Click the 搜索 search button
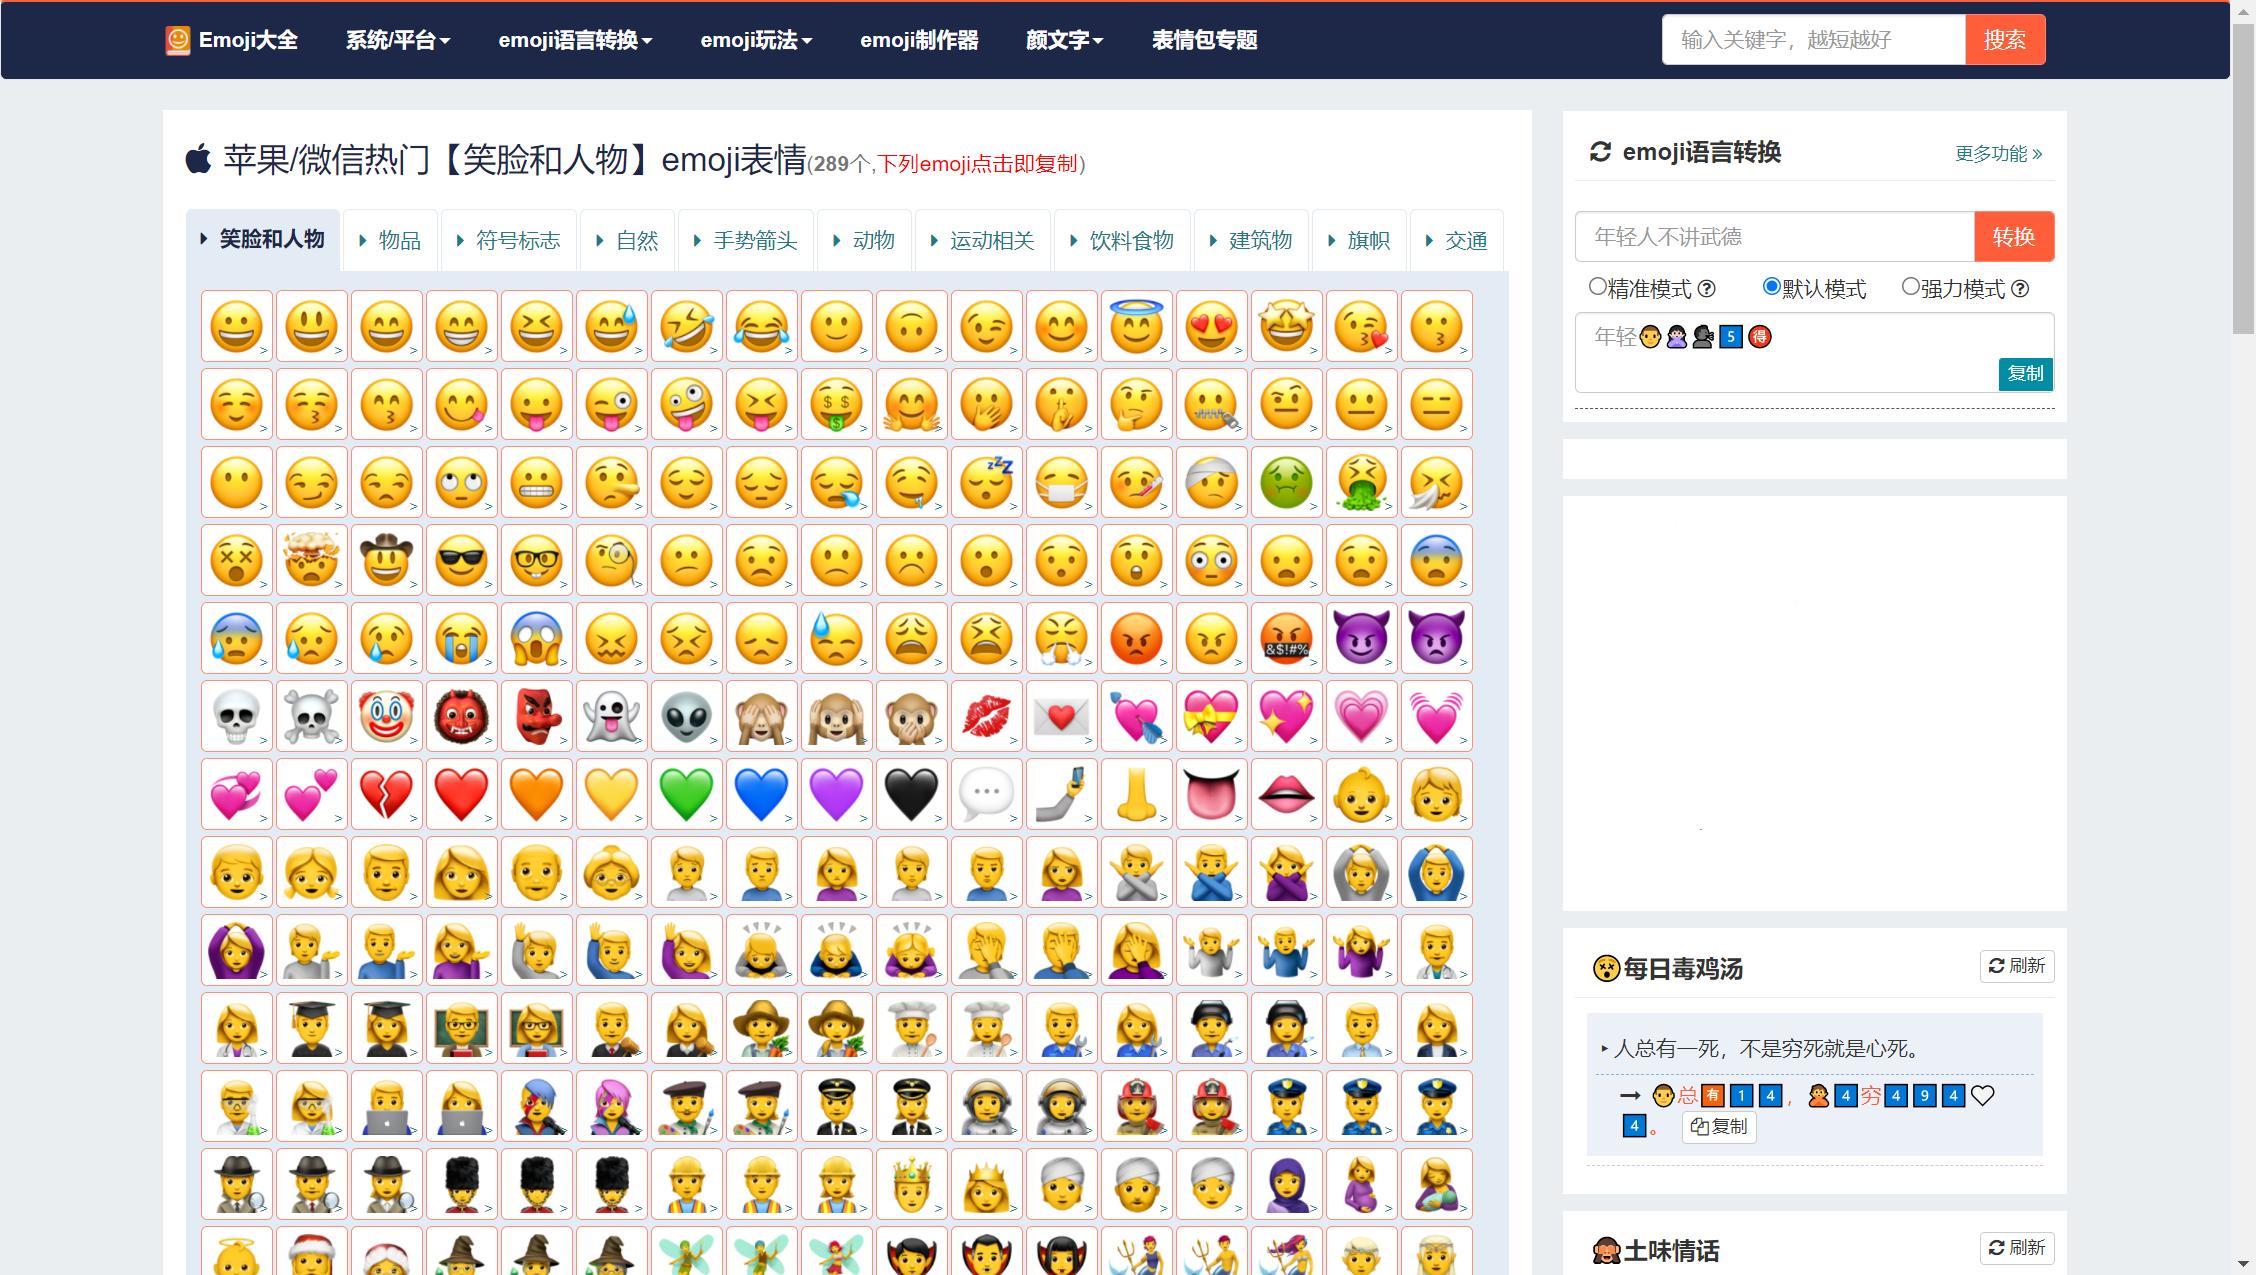Image resolution: width=2256 pixels, height=1275 pixels. pyautogui.click(x=2003, y=39)
